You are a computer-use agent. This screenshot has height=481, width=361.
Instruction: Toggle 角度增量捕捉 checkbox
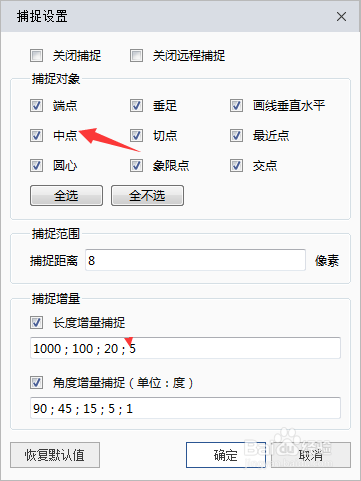[x=36, y=382]
